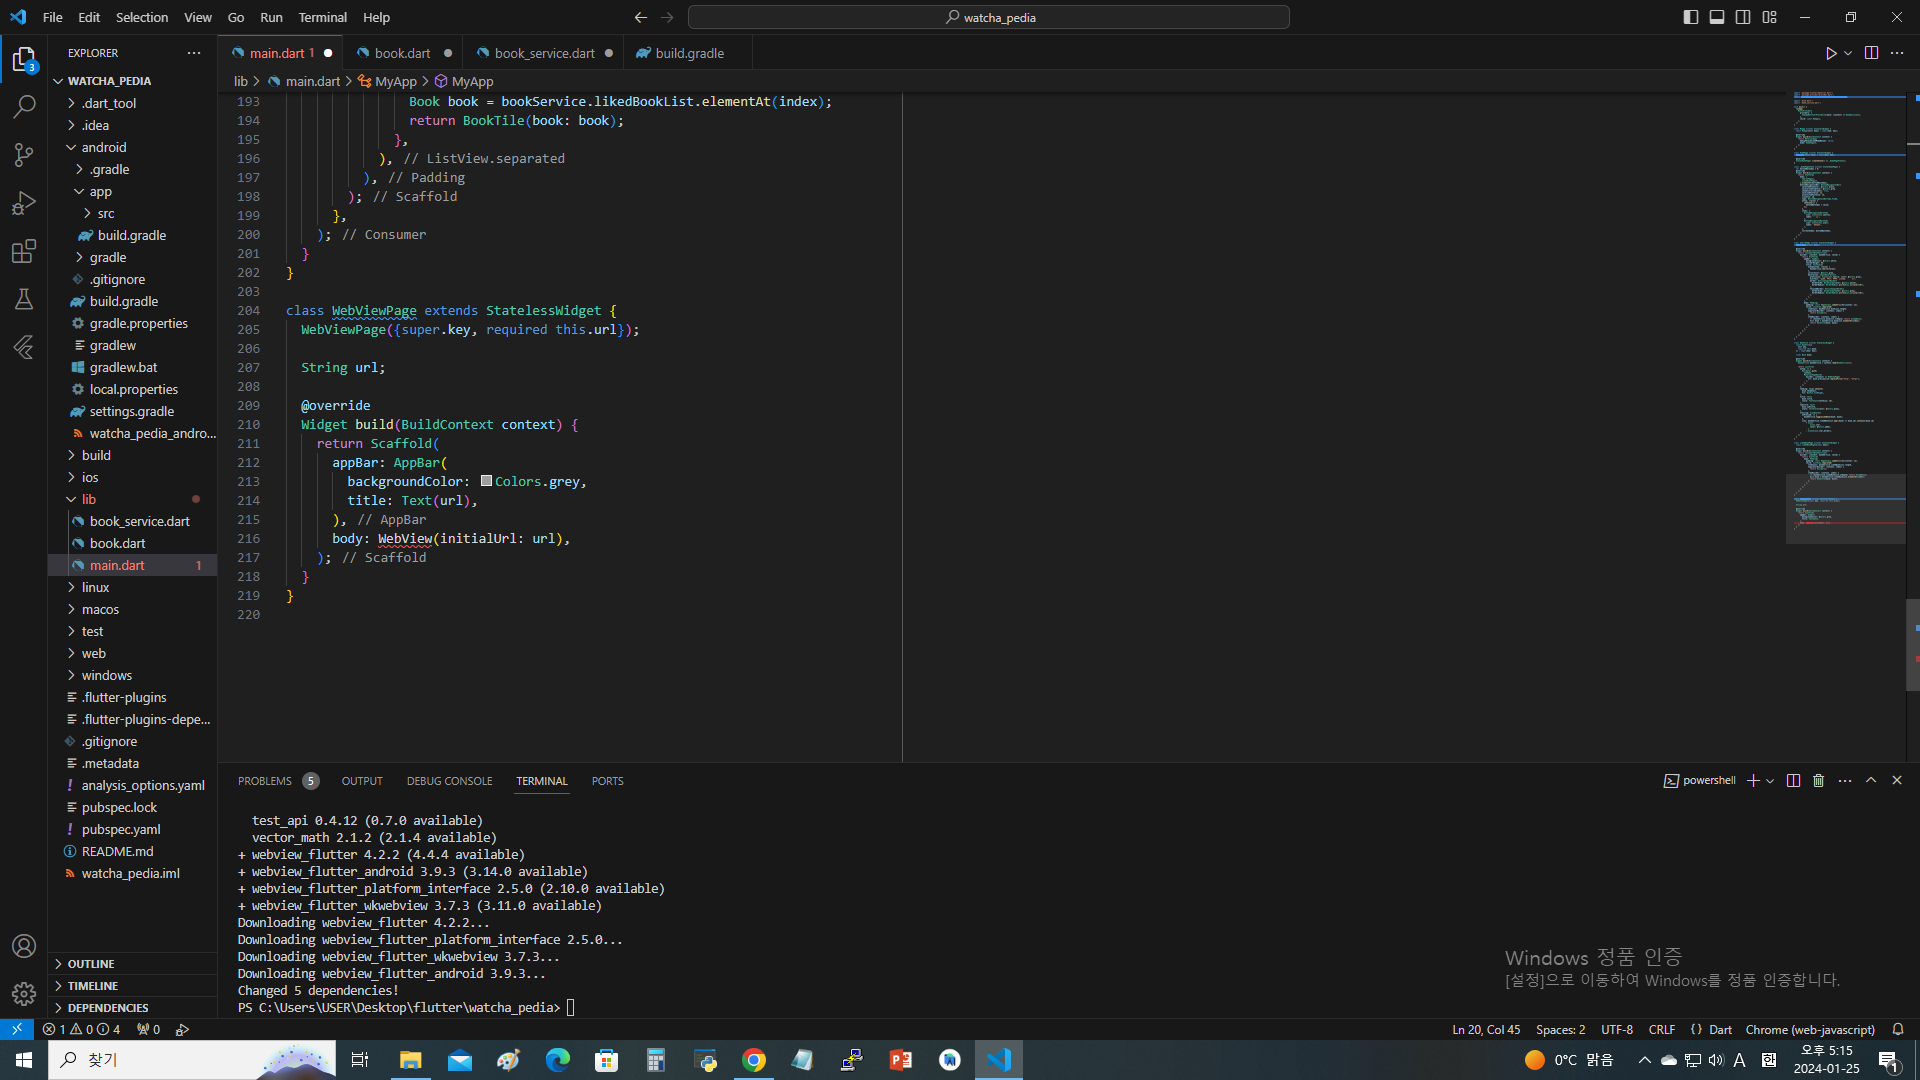Image resolution: width=1920 pixels, height=1080 pixels.
Task: Click the Windows taskbar search box
Action: point(192,1060)
